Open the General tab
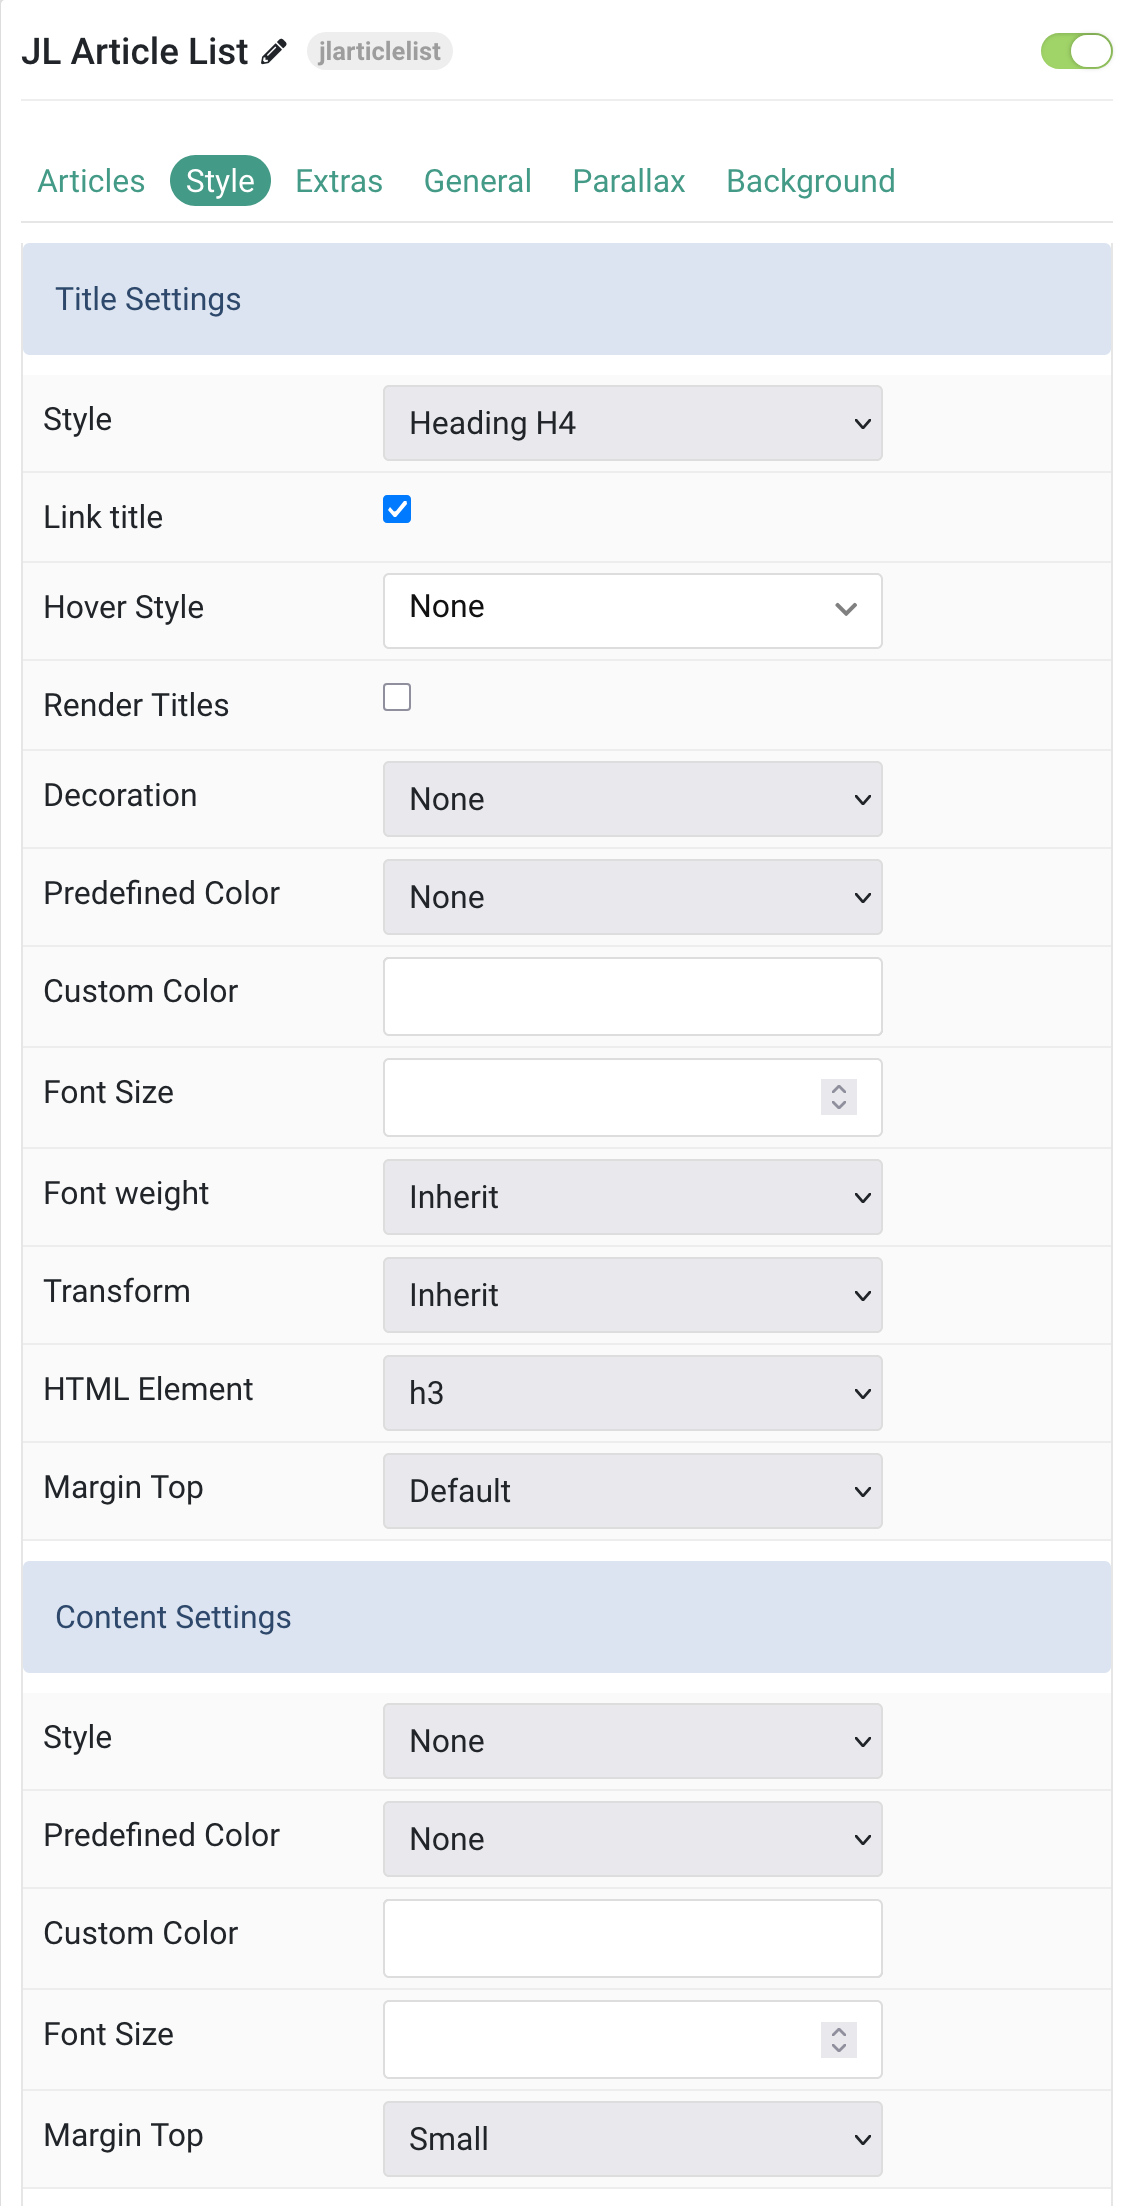This screenshot has height=2206, width=1130. (x=477, y=181)
